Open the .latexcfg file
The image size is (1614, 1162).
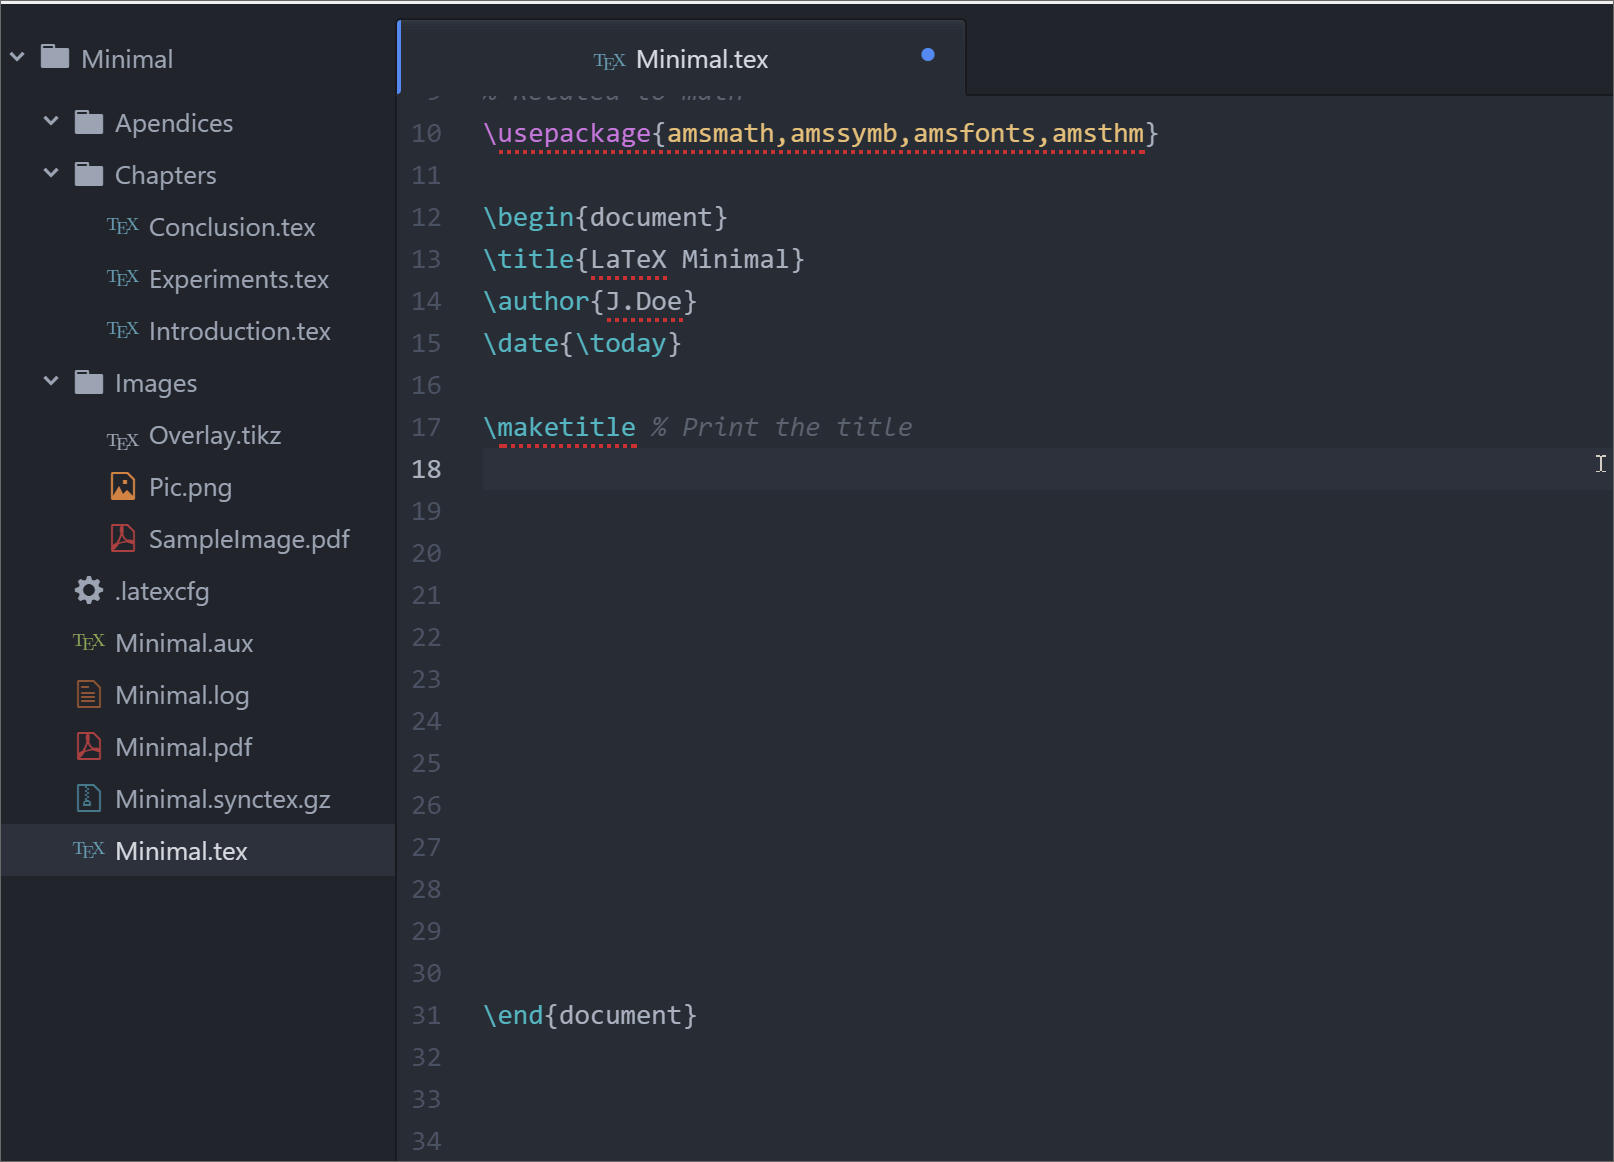tap(162, 591)
